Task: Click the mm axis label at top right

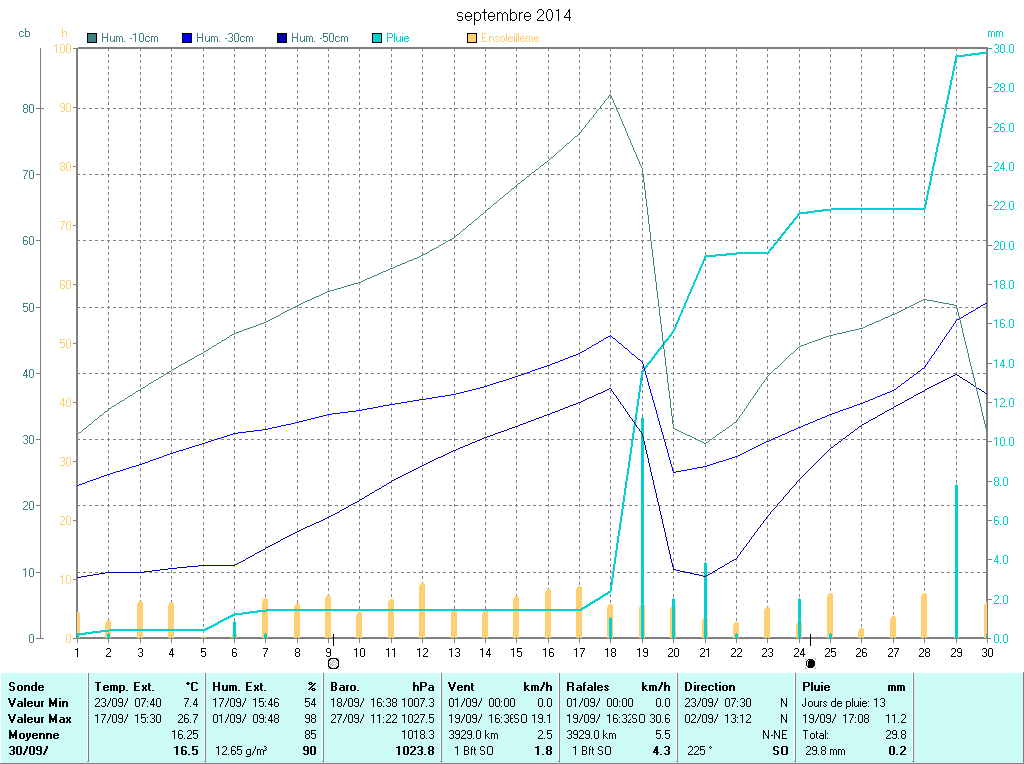Action: pos(995,33)
